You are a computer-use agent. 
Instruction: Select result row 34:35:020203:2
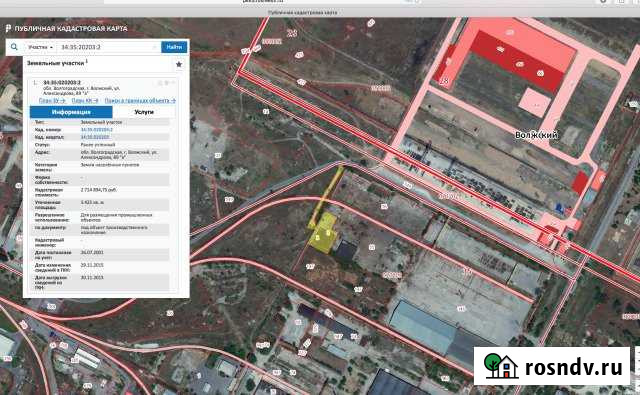click(62, 82)
